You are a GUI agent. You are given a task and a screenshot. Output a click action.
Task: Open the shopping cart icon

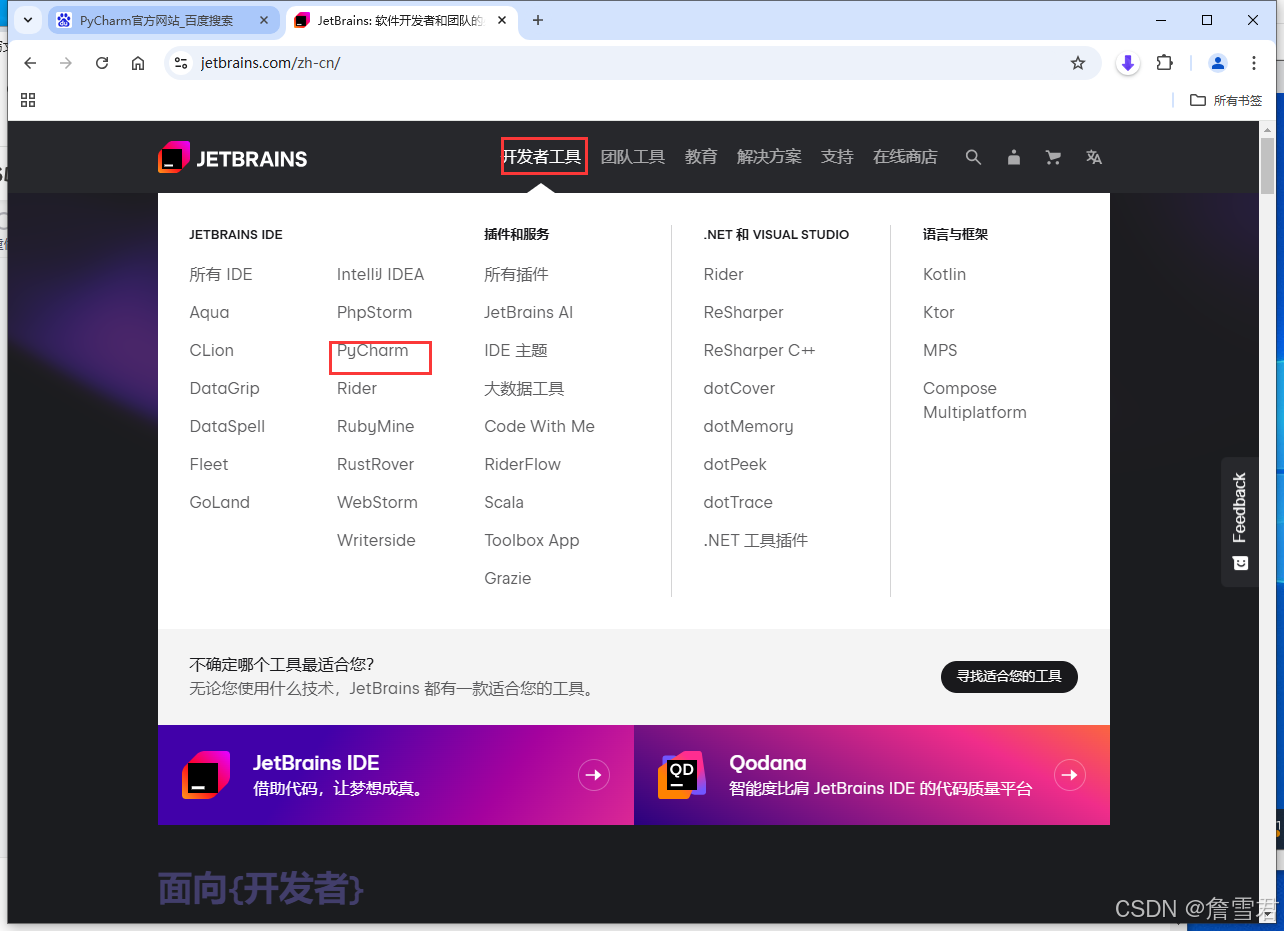tap(1053, 157)
